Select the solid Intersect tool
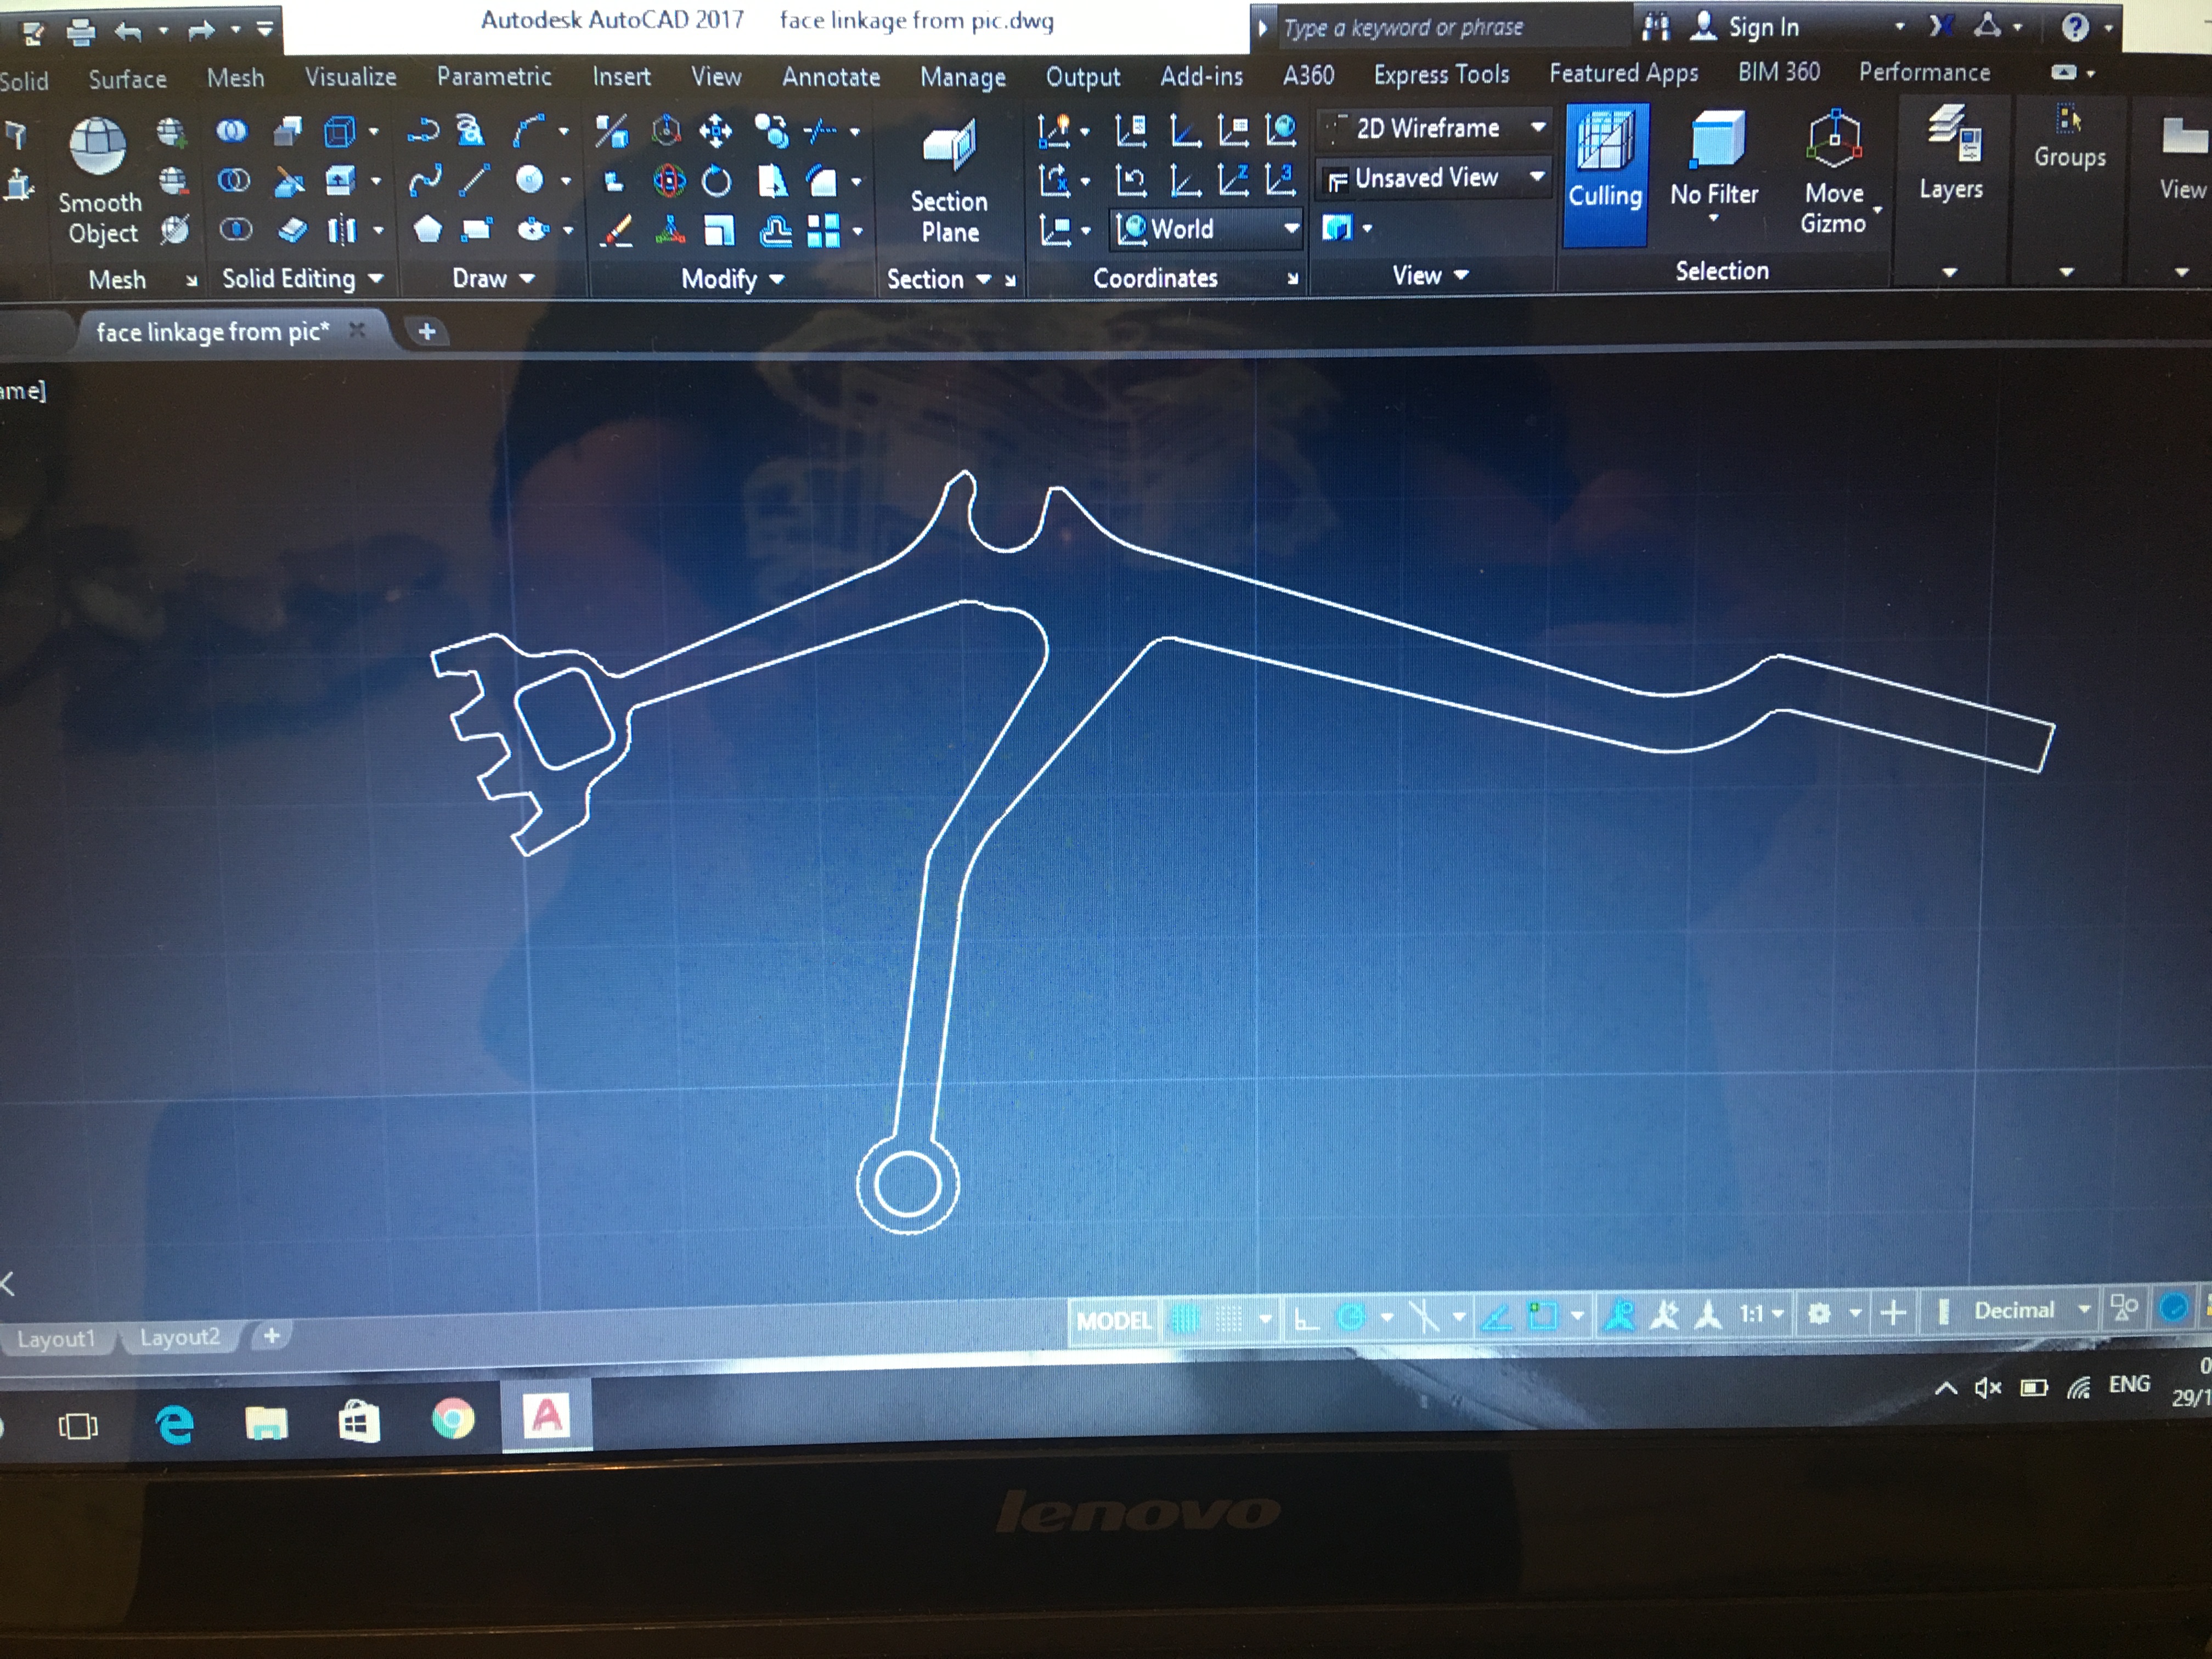Screen dimensions: 2212x1659 pyautogui.click(x=235, y=230)
